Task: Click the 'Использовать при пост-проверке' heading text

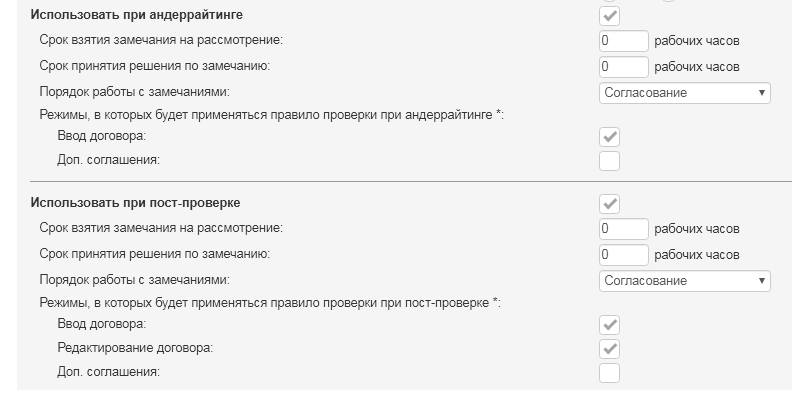Action: tap(135, 203)
